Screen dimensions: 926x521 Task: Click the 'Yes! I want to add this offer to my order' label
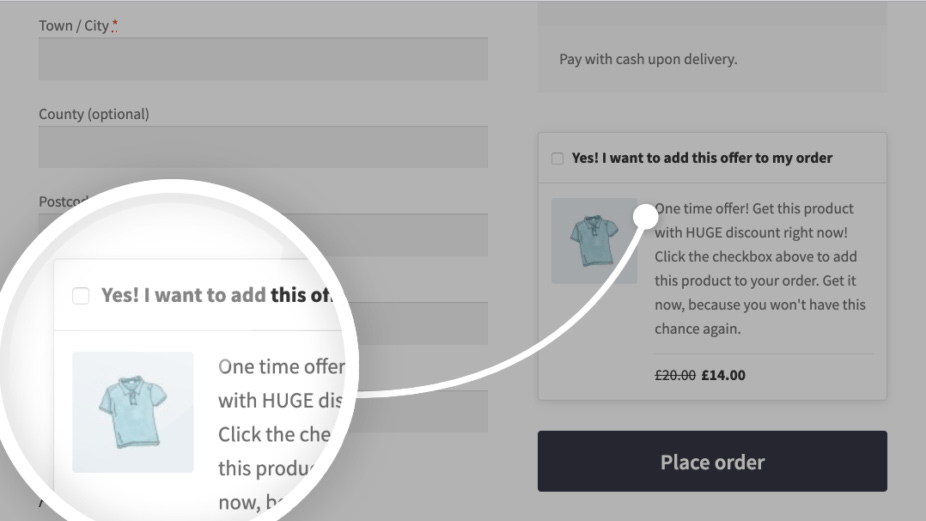pos(702,158)
